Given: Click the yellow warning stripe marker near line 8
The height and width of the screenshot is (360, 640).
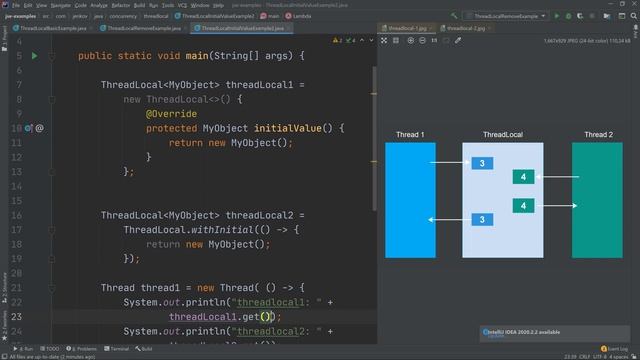Looking at the screenshot, I should pyautogui.click(x=373, y=94).
